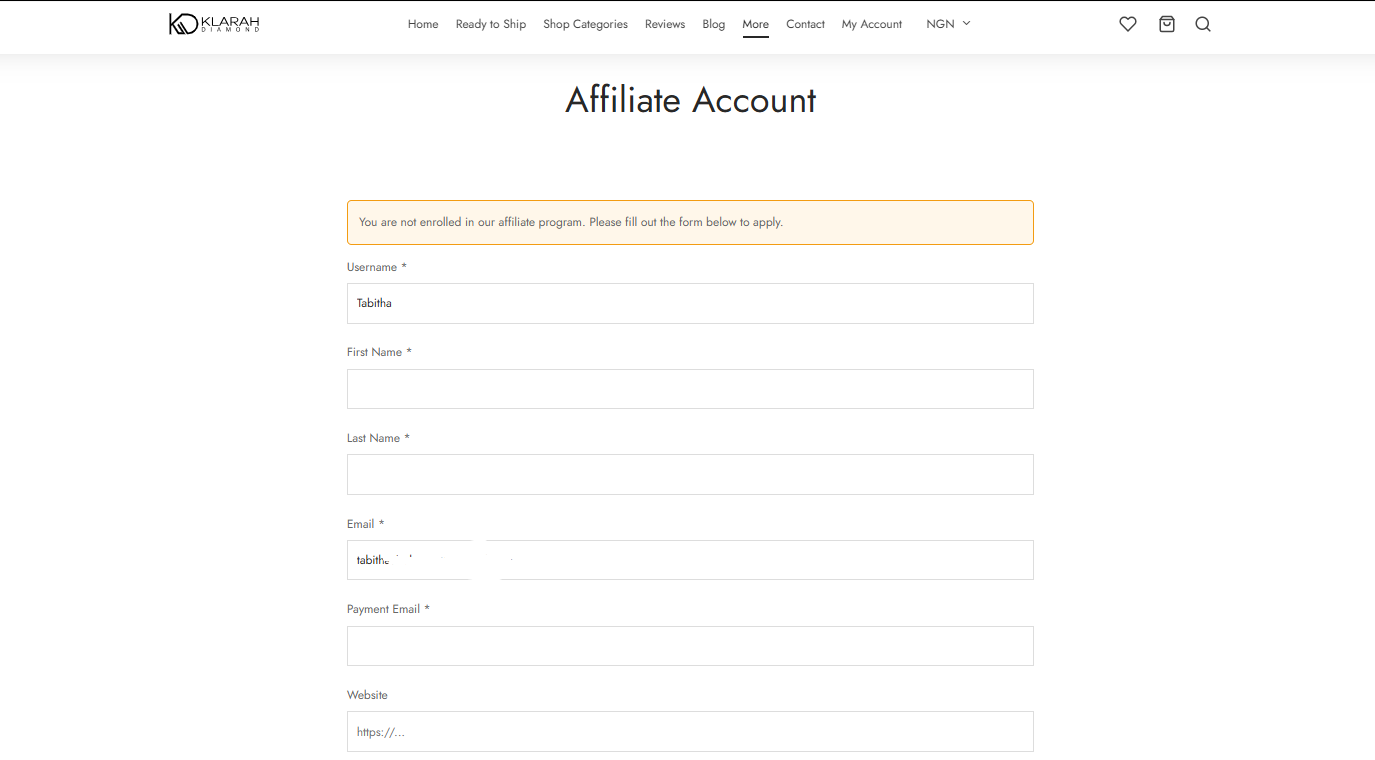Open the Shop Categories menu

(x=585, y=24)
